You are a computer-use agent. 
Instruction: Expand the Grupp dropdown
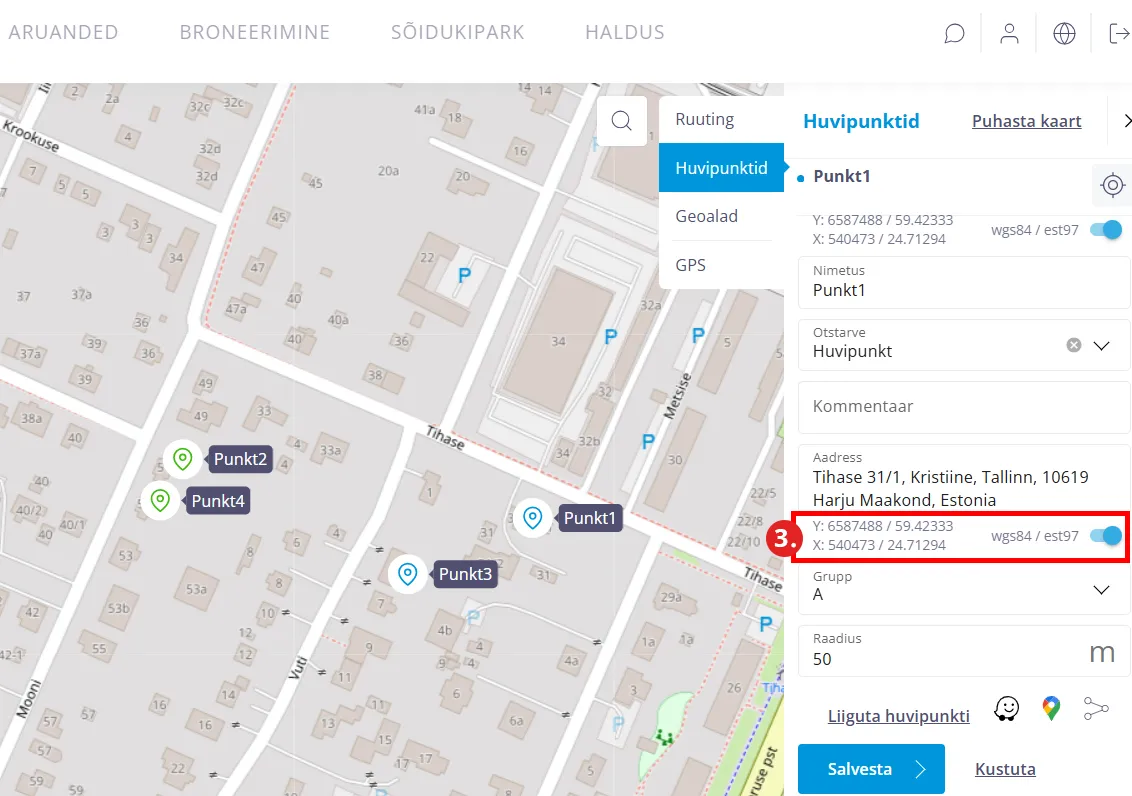1102,590
